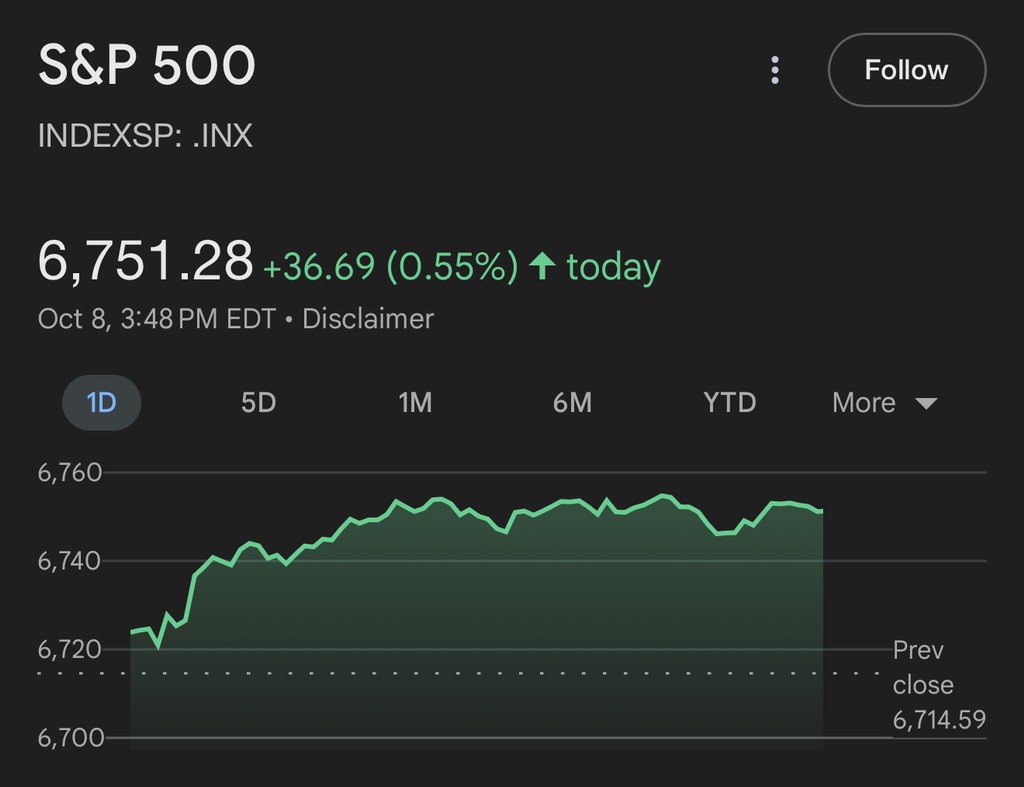
Task: Click the current price 6,751.28
Action: (x=146, y=262)
